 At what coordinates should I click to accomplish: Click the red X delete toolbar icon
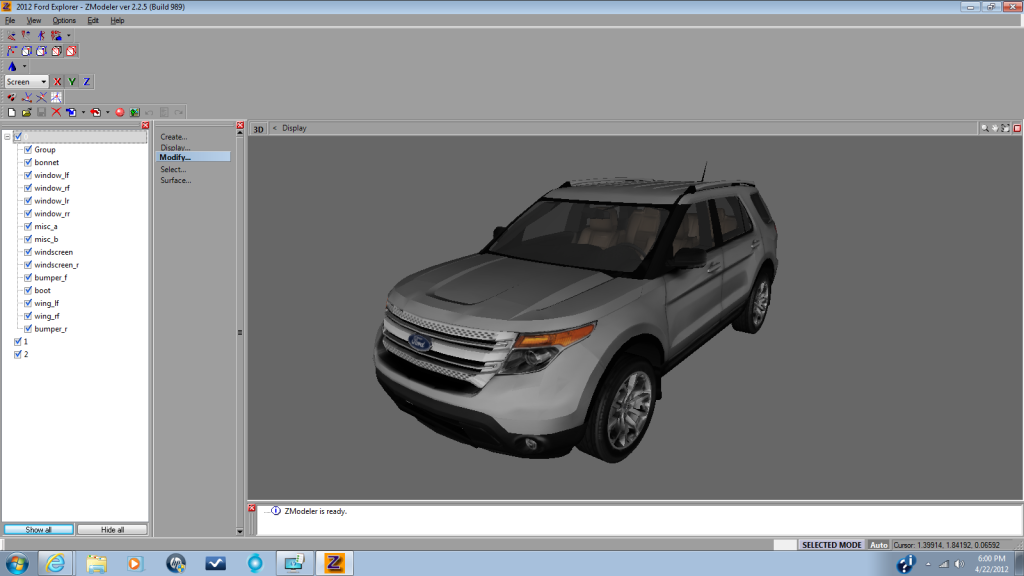56,112
